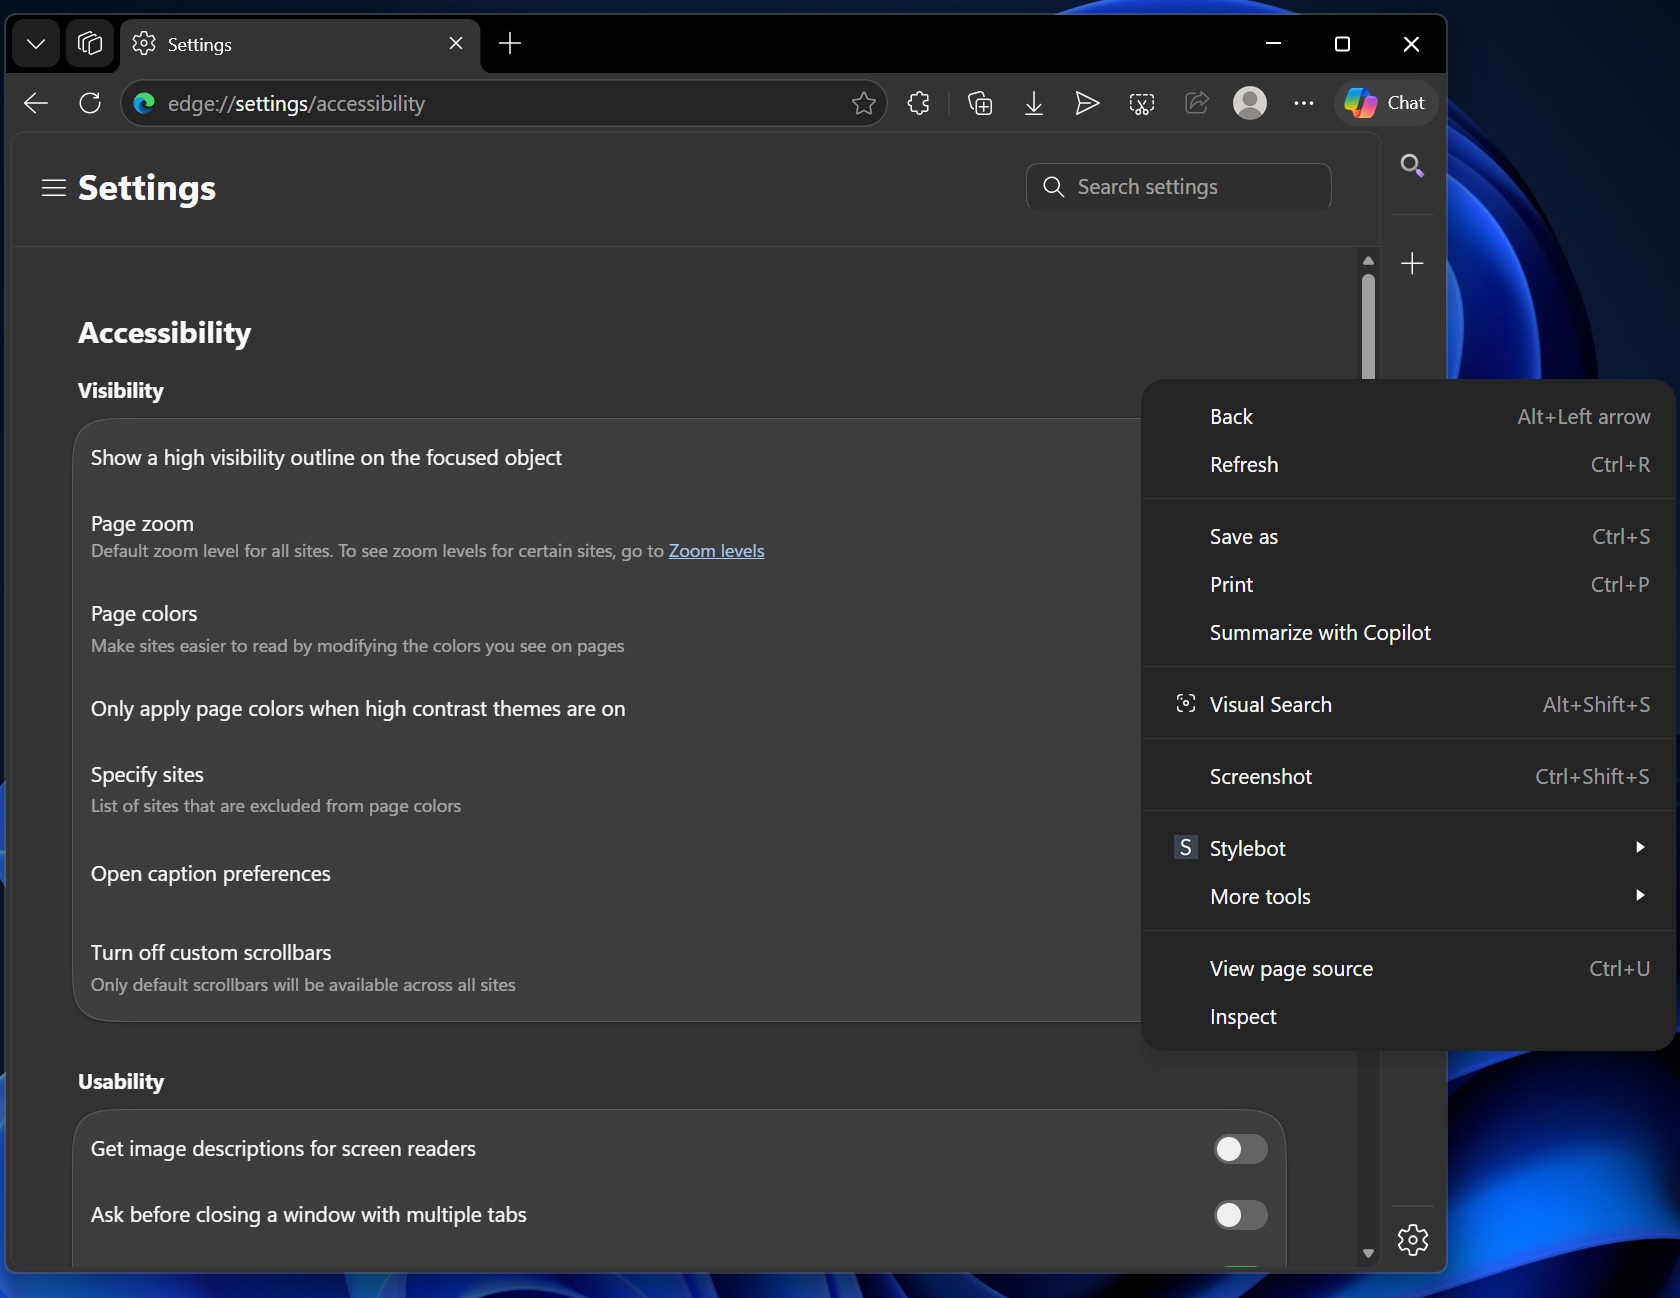The height and width of the screenshot is (1298, 1680).
Task: Open the Downloads toolbar icon
Action: click(x=1033, y=103)
